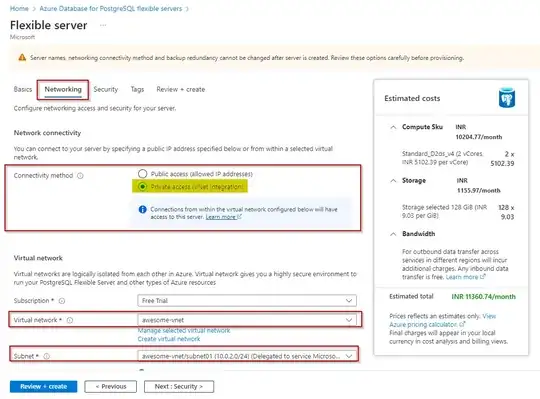This screenshot has height=399, width=540.
Task: Click the info icon next to Virtual network
Action: (70, 320)
